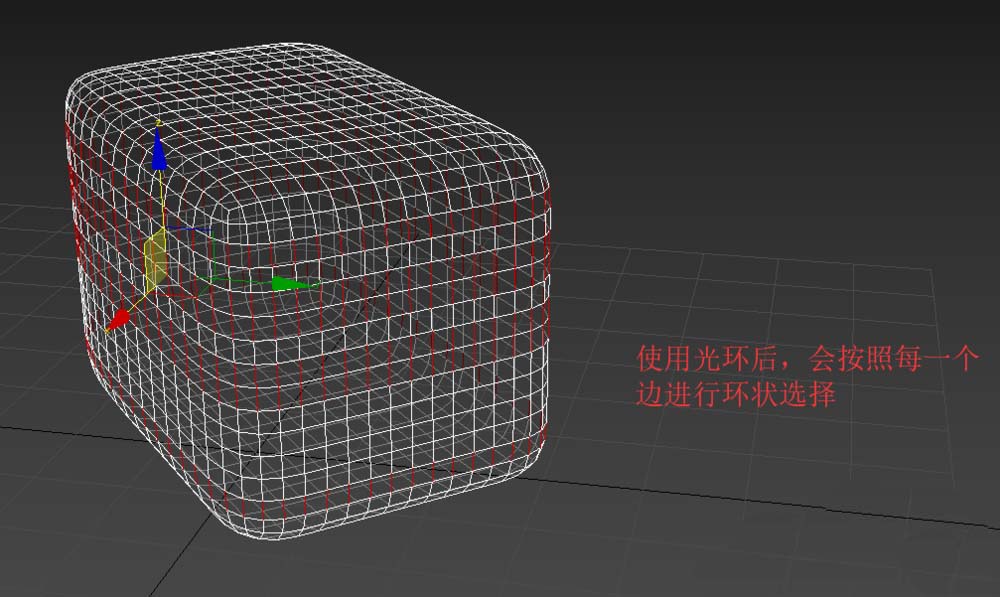Click the blue Z-axis arrow of the gizmo
1000x597 pixels.
coord(159,151)
